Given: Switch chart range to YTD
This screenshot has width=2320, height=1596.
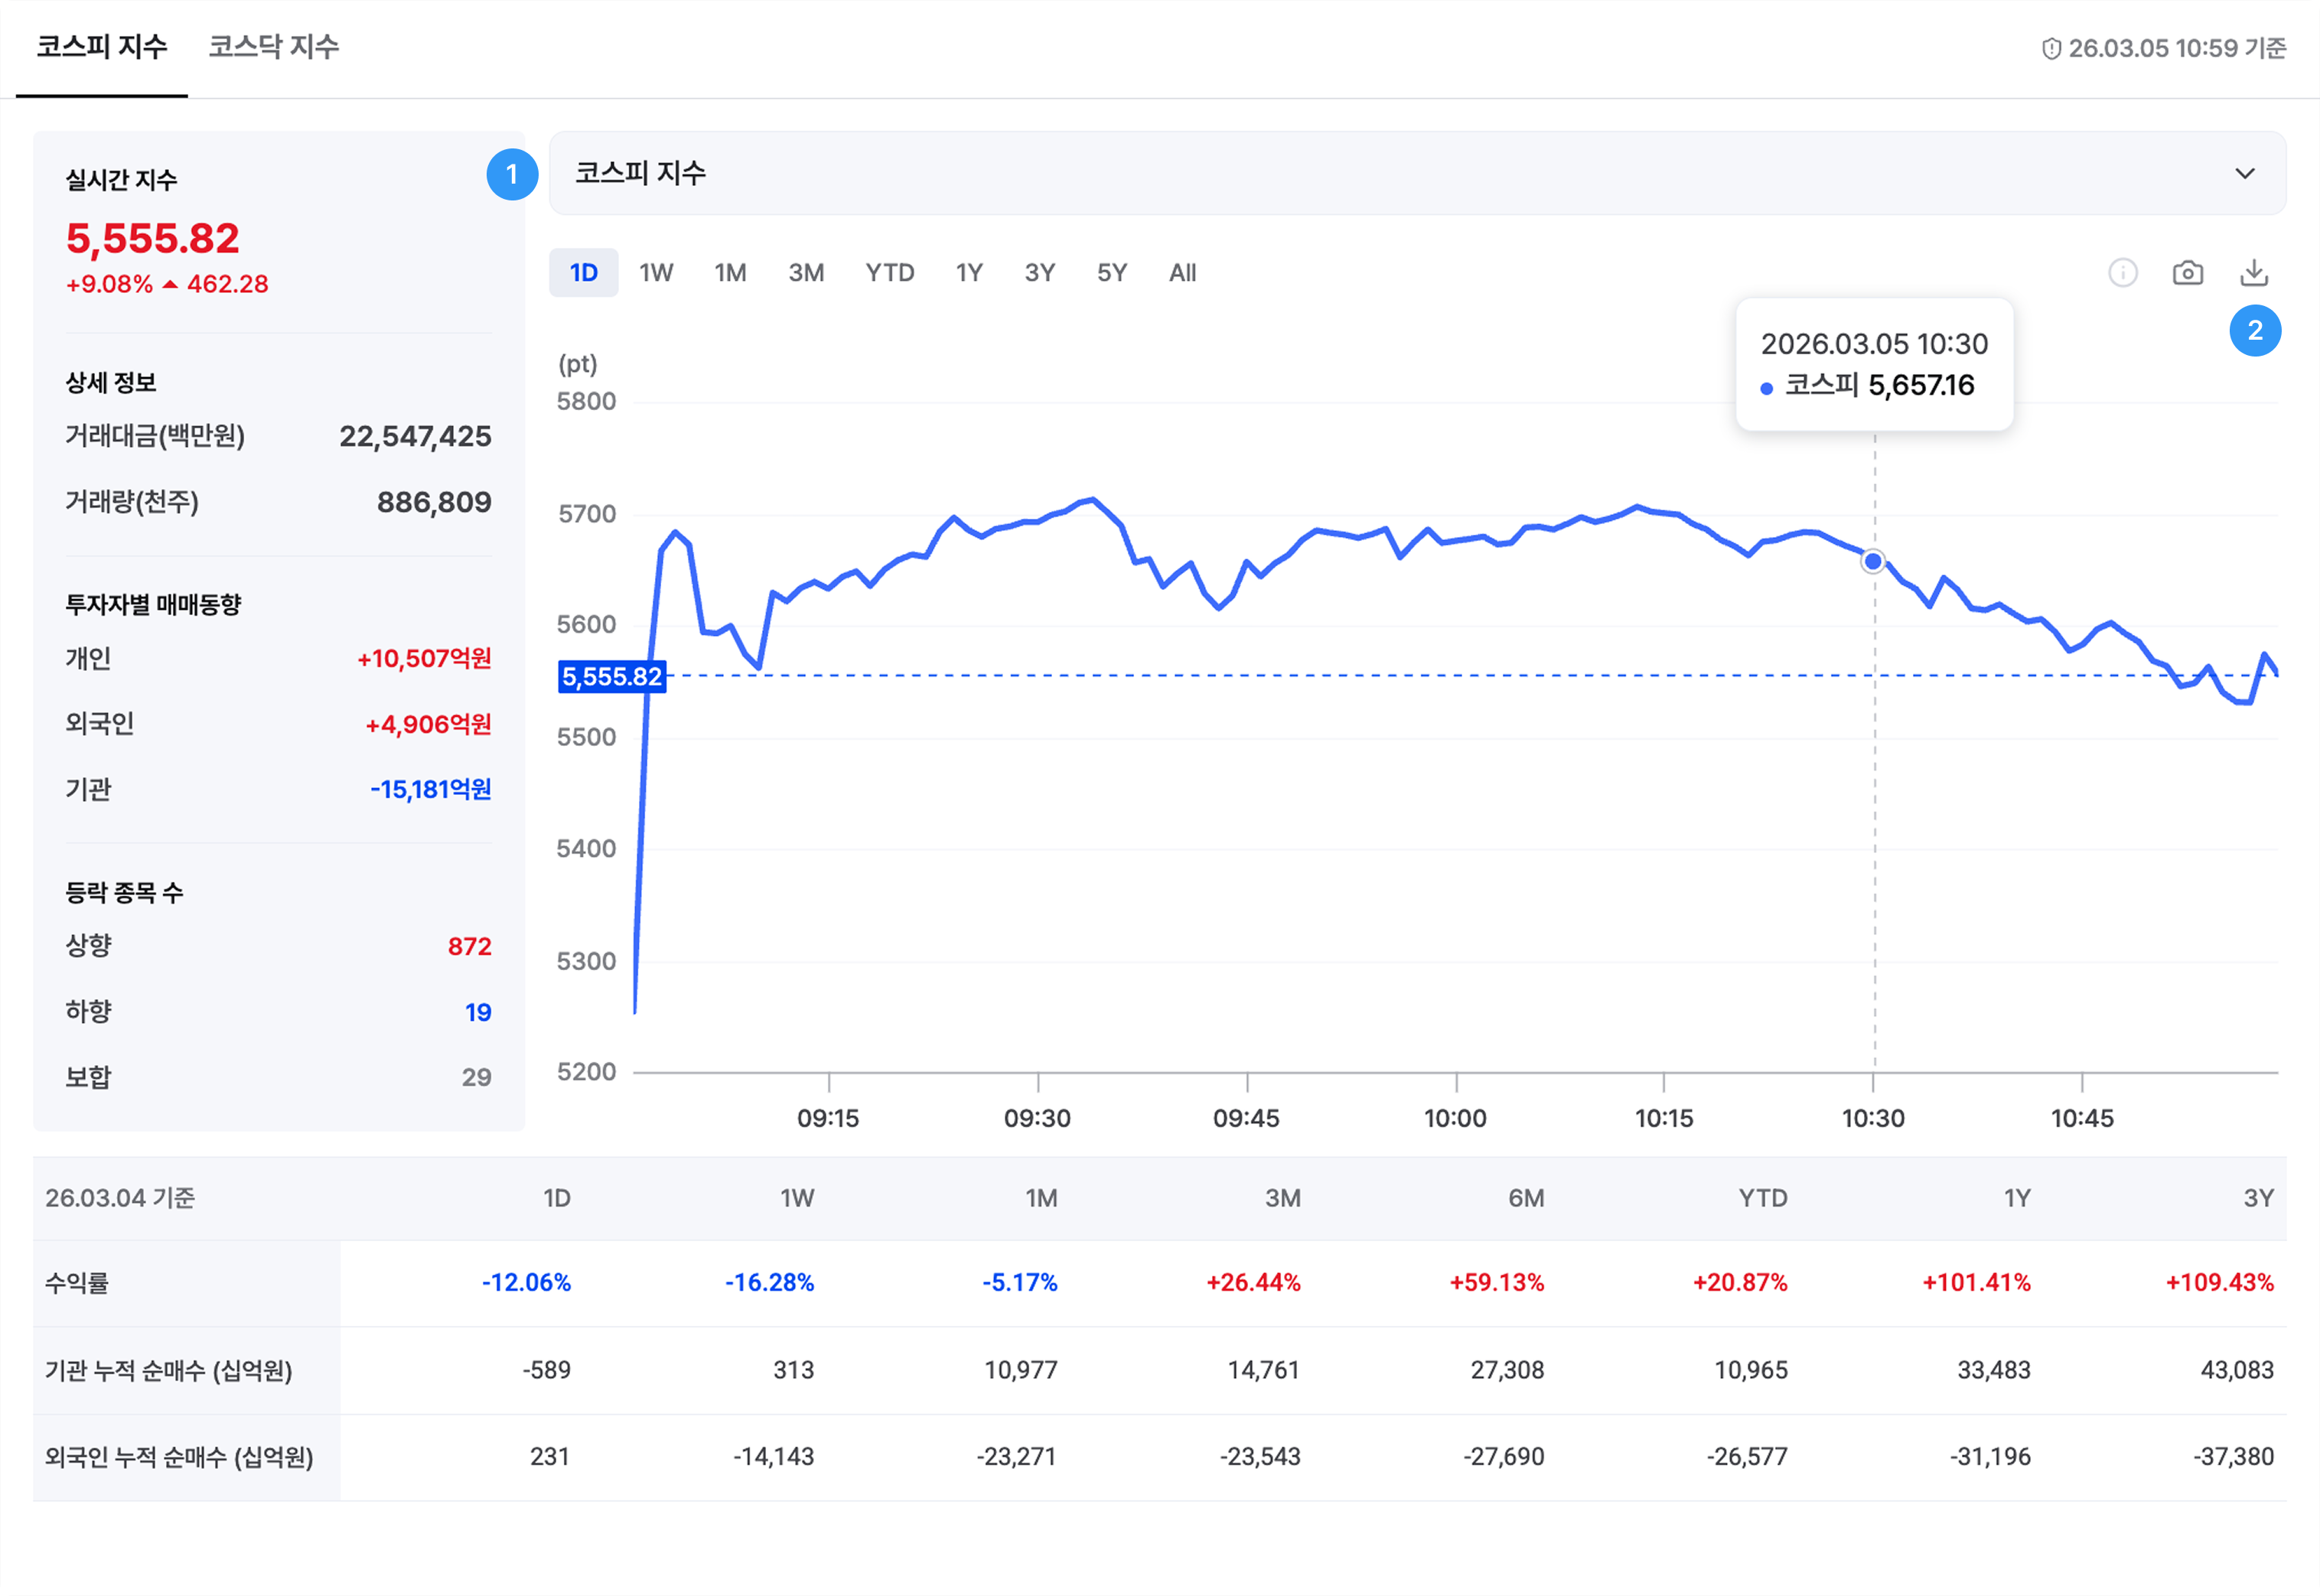Looking at the screenshot, I should tap(889, 273).
